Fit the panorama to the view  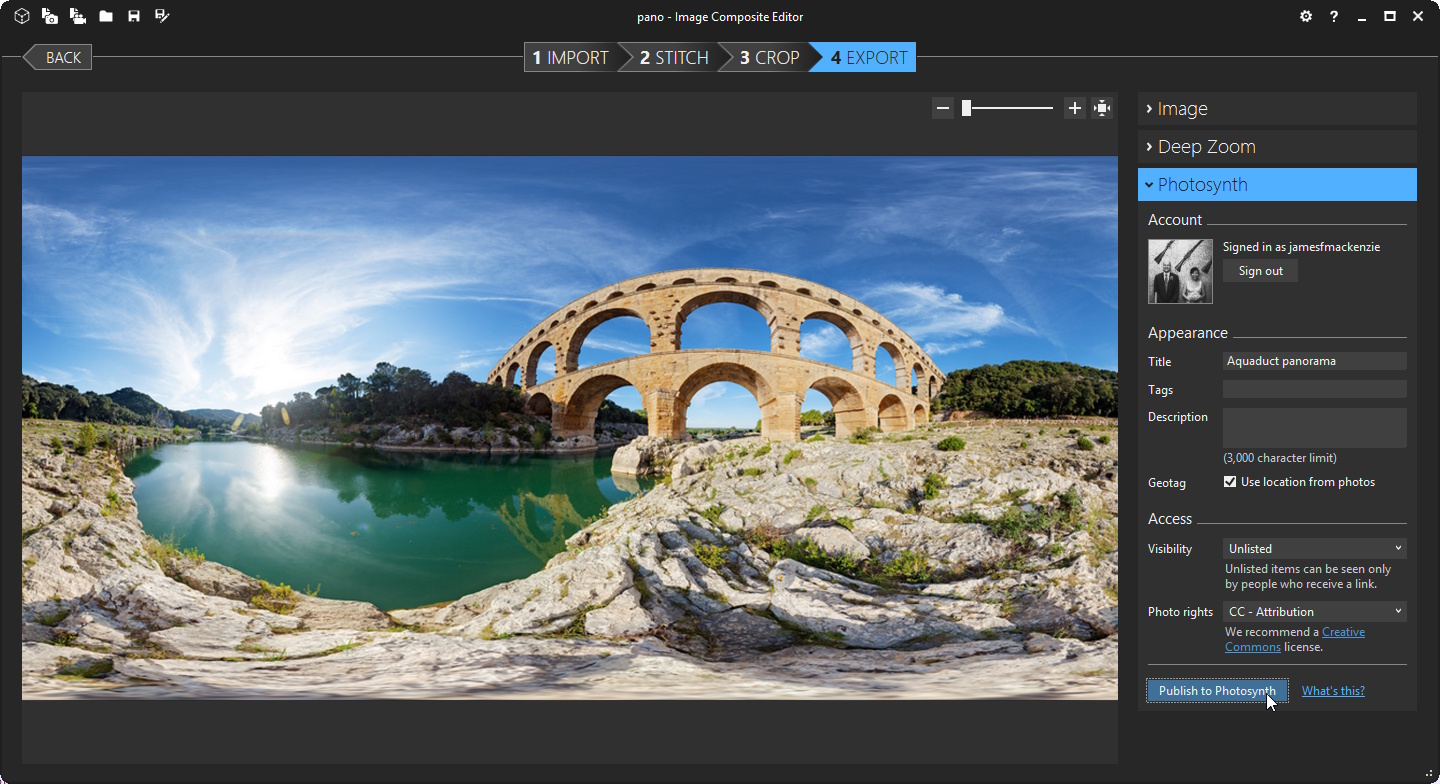(1101, 107)
